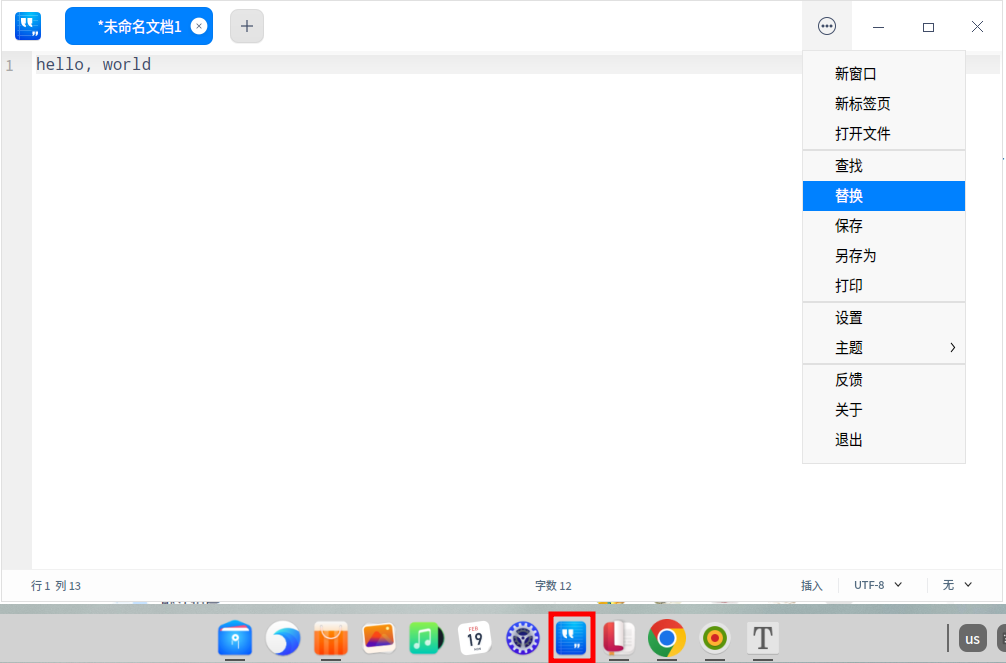This screenshot has width=1006, height=663.
Task: Click line number 1 in the gutter
Action: (x=10, y=65)
